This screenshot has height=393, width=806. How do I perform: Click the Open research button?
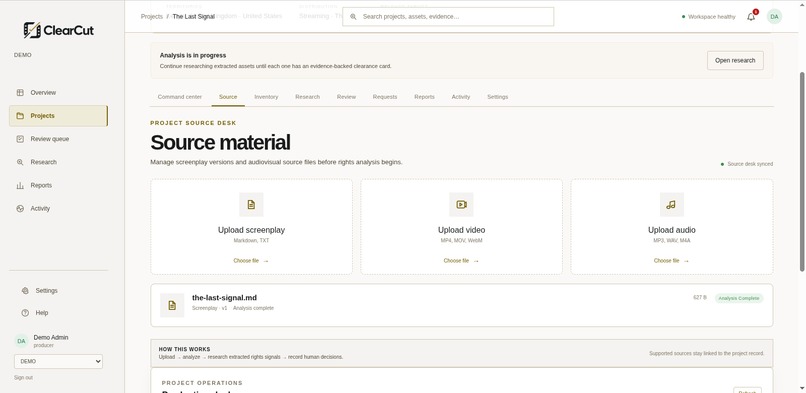[735, 60]
